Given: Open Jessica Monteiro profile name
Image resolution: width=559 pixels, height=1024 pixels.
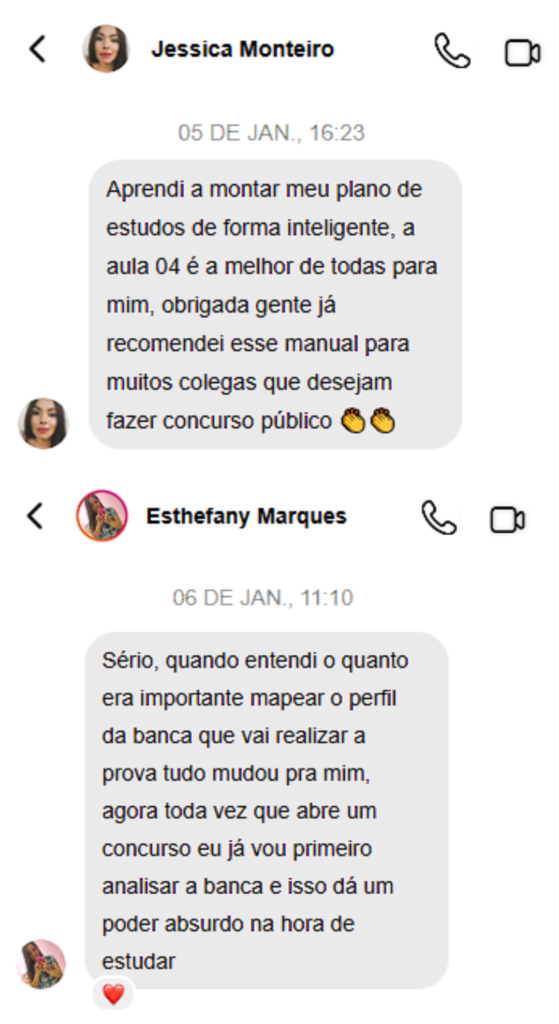Looking at the screenshot, I should click(x=242, y=49).
